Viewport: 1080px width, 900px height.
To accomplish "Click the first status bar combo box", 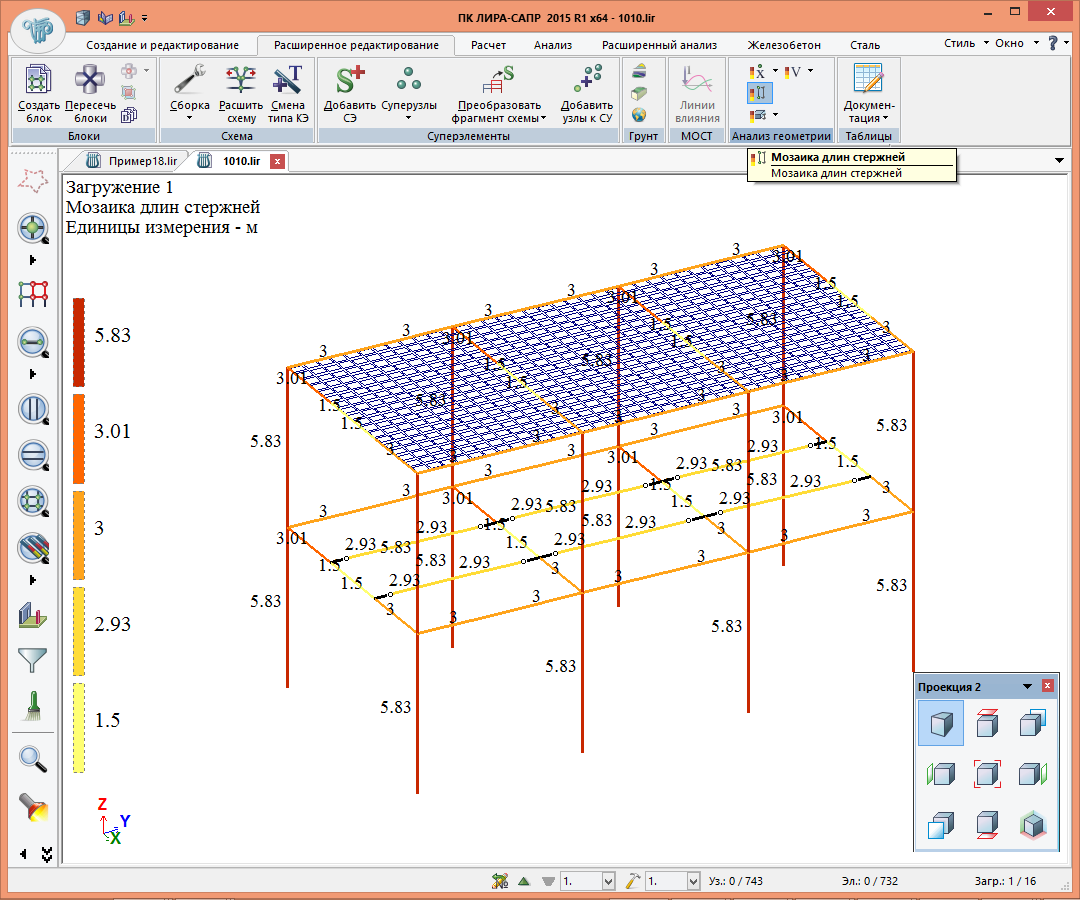I will [x=587, y=881].
